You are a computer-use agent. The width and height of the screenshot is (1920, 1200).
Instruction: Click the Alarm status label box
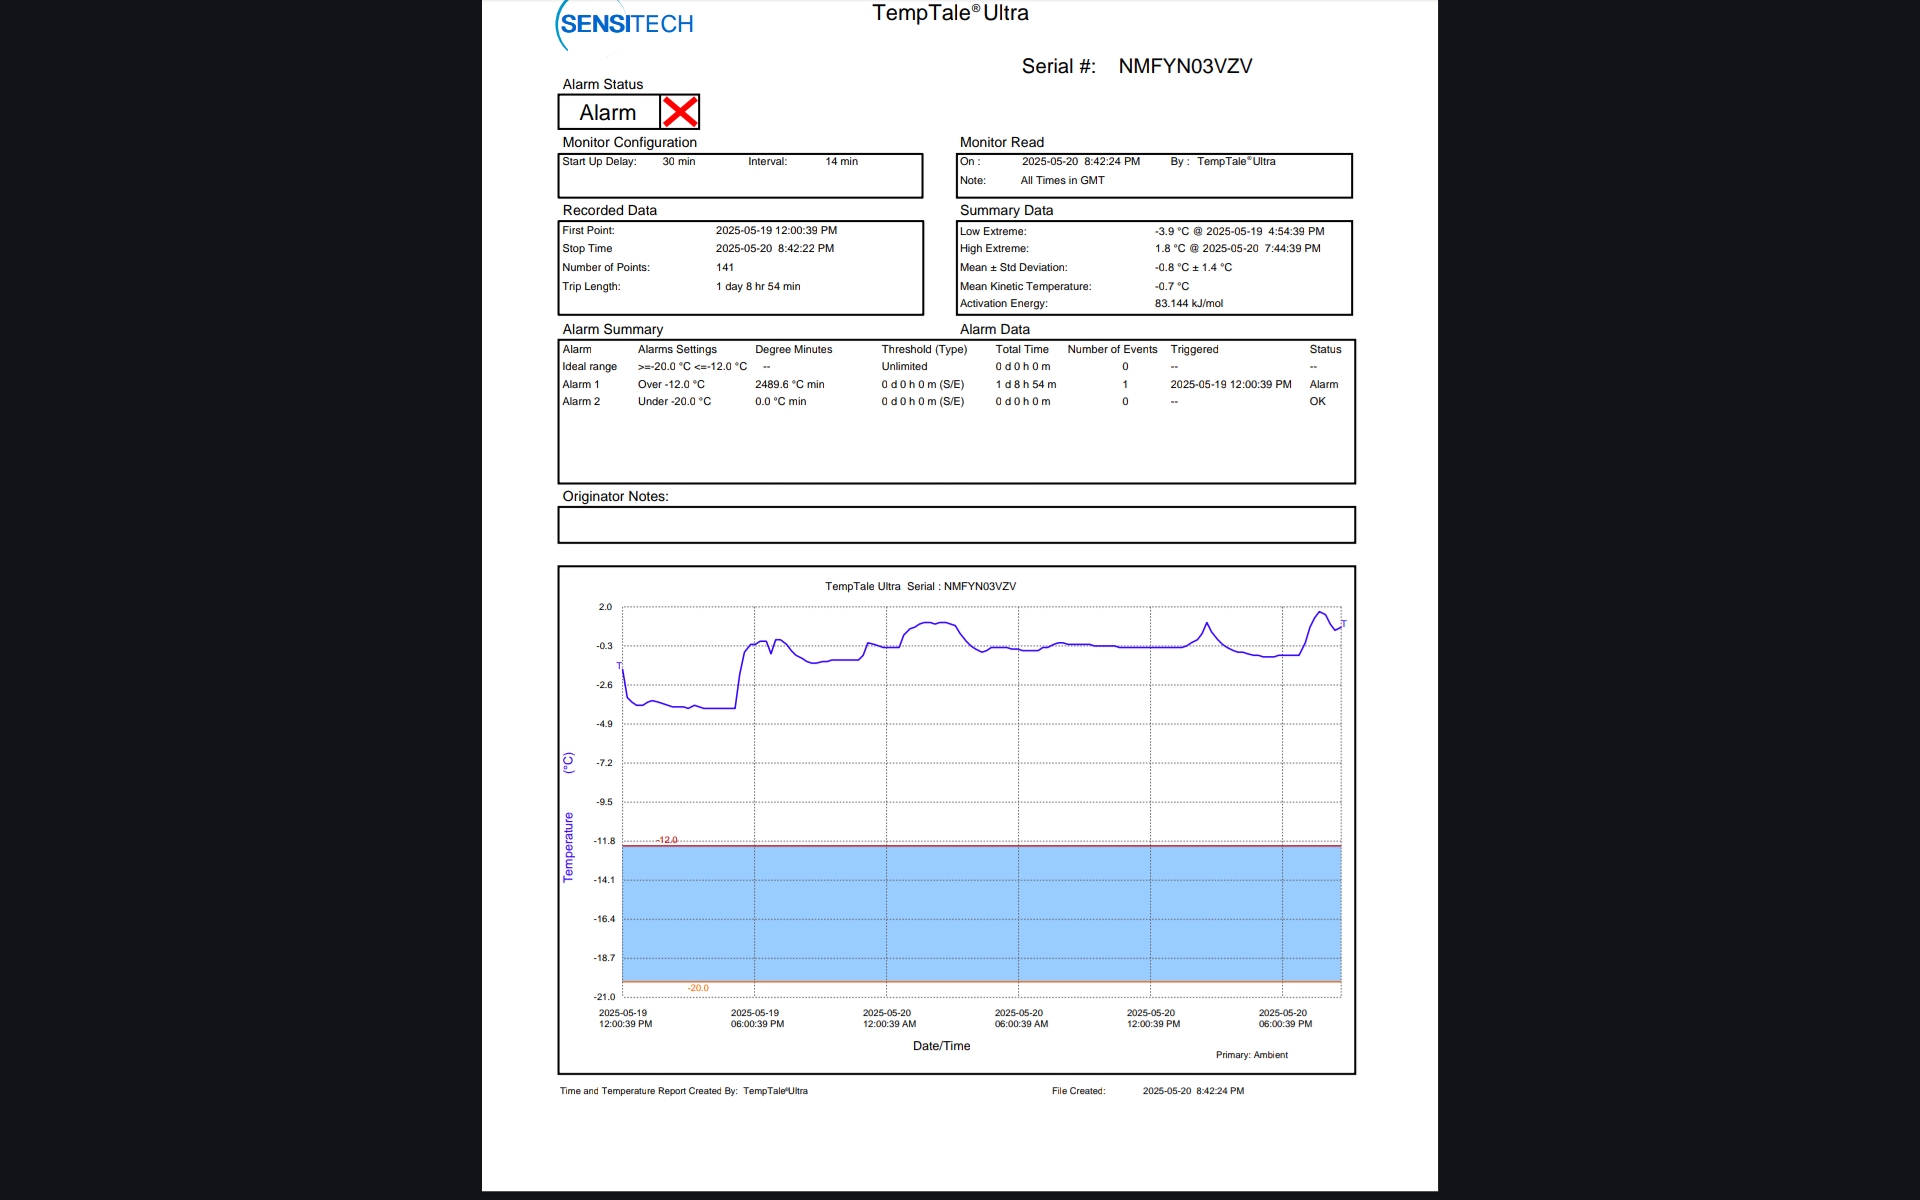(x=609, y=112)
